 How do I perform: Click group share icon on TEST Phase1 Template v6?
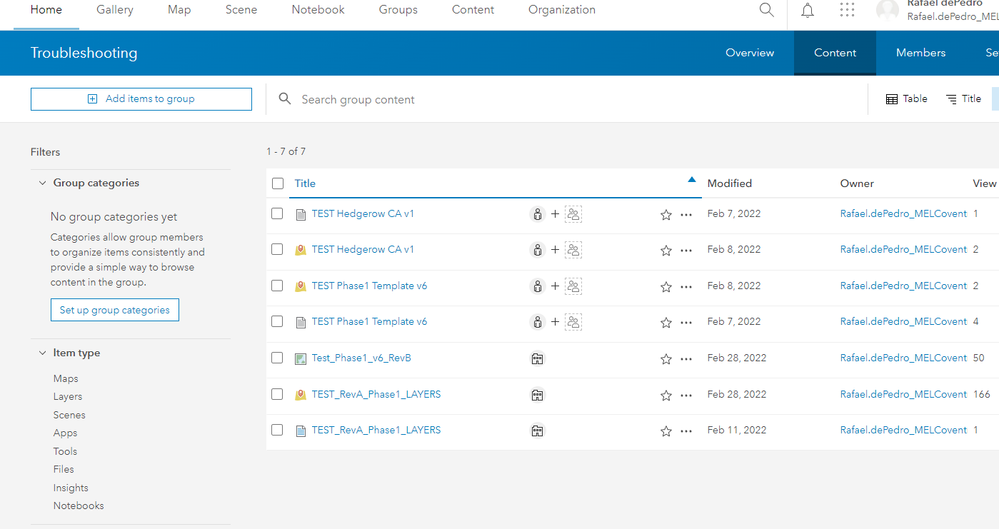coord(573,286)
